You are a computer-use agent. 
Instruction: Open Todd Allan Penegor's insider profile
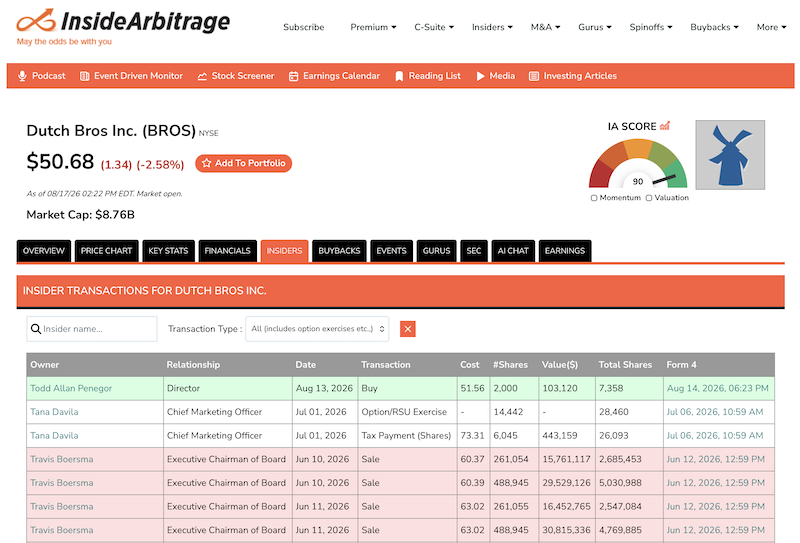tap(71, 388)
